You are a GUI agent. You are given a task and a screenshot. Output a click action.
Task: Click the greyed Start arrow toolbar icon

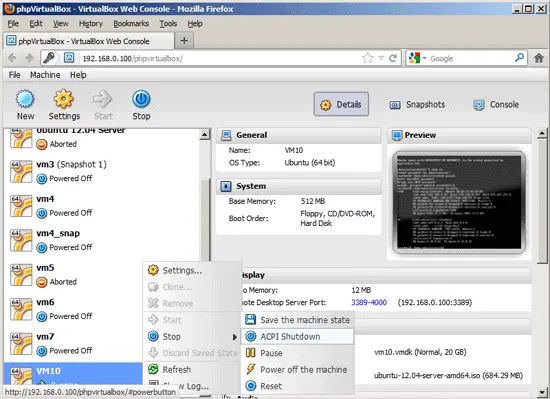(102, 99)
